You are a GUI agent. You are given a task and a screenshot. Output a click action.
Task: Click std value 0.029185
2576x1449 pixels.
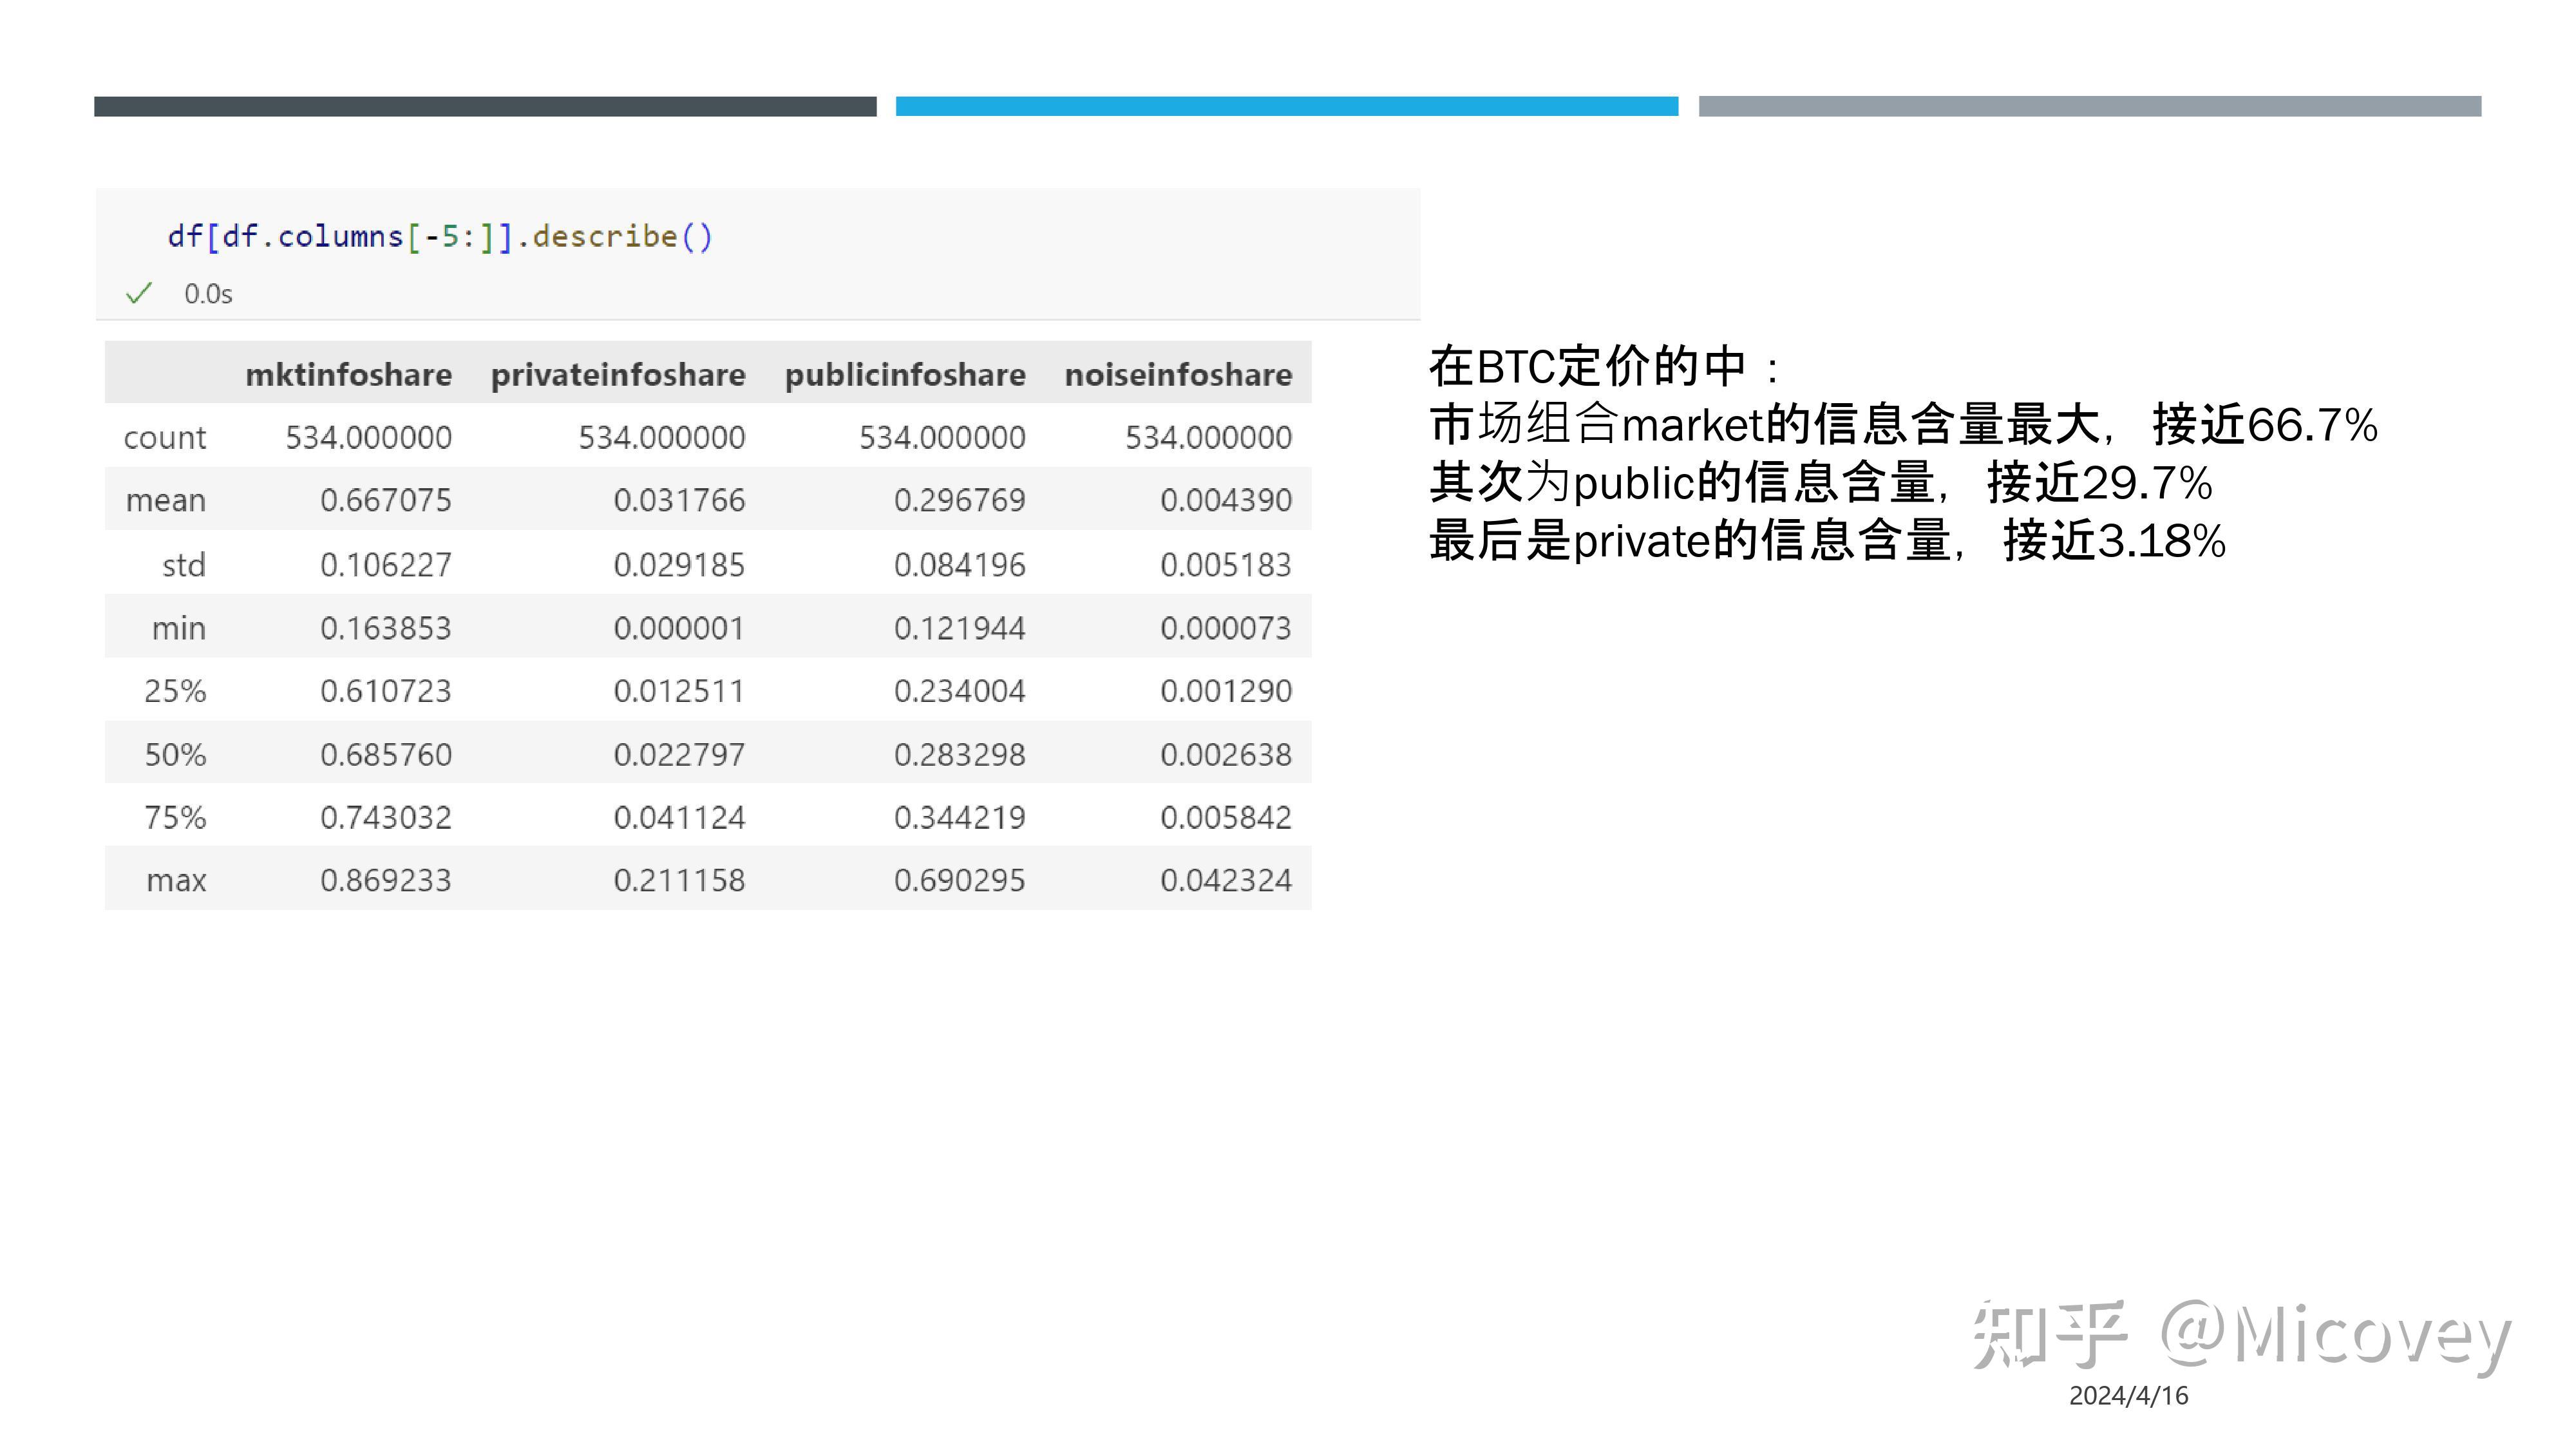[x=679, y=565]
